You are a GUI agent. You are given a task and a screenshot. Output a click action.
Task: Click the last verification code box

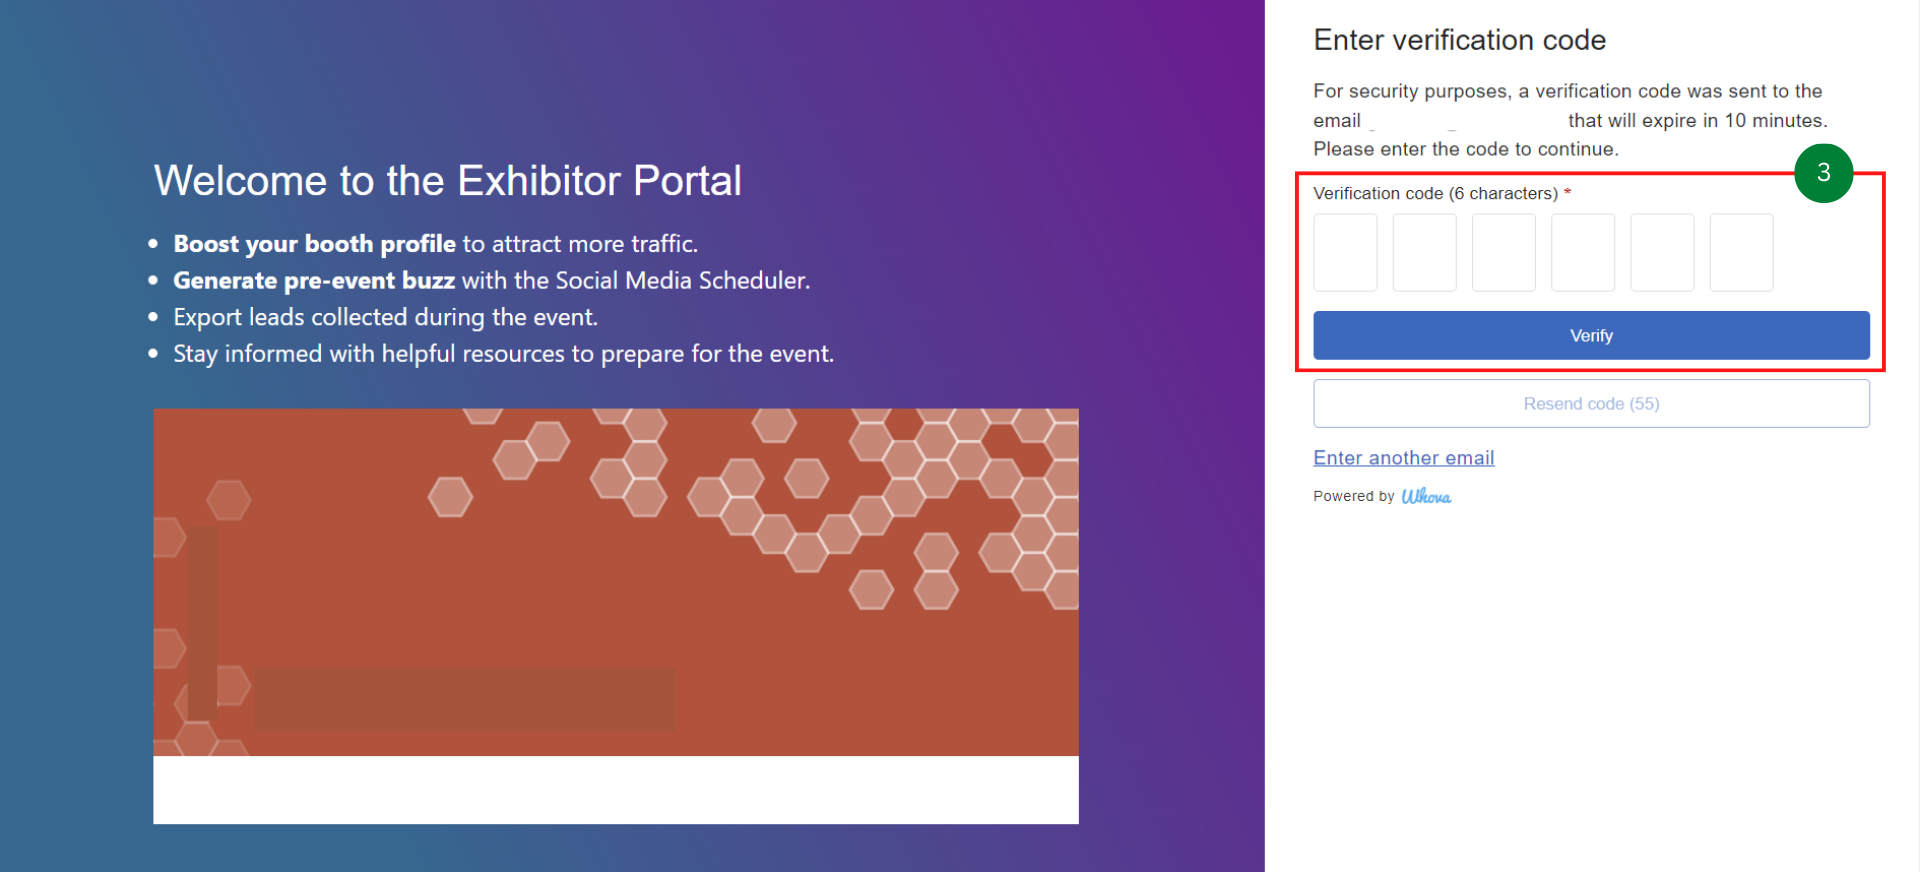tap(1740, 252)
